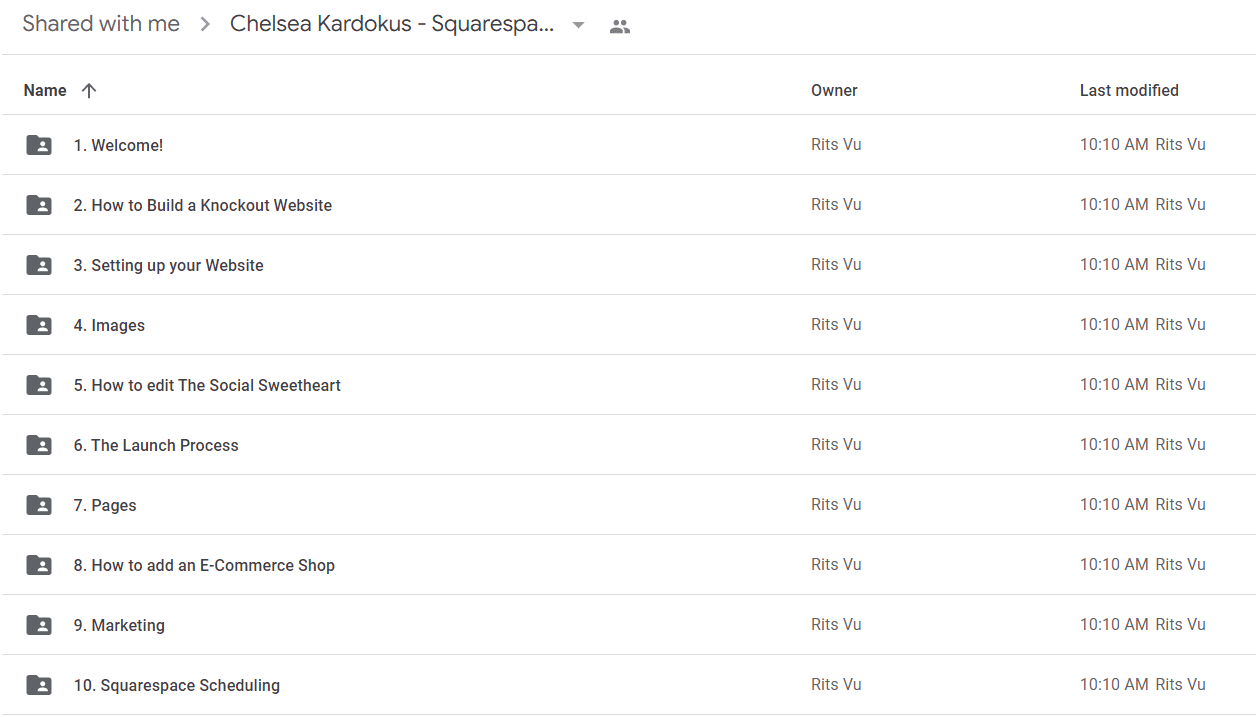Click the Last modified column header

(1129, 90)
